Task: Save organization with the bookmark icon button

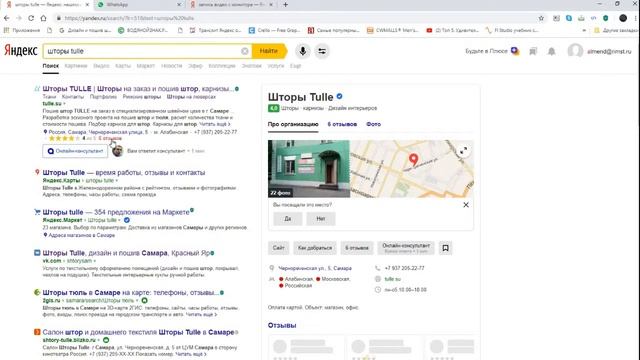Action: coord(445,248)
